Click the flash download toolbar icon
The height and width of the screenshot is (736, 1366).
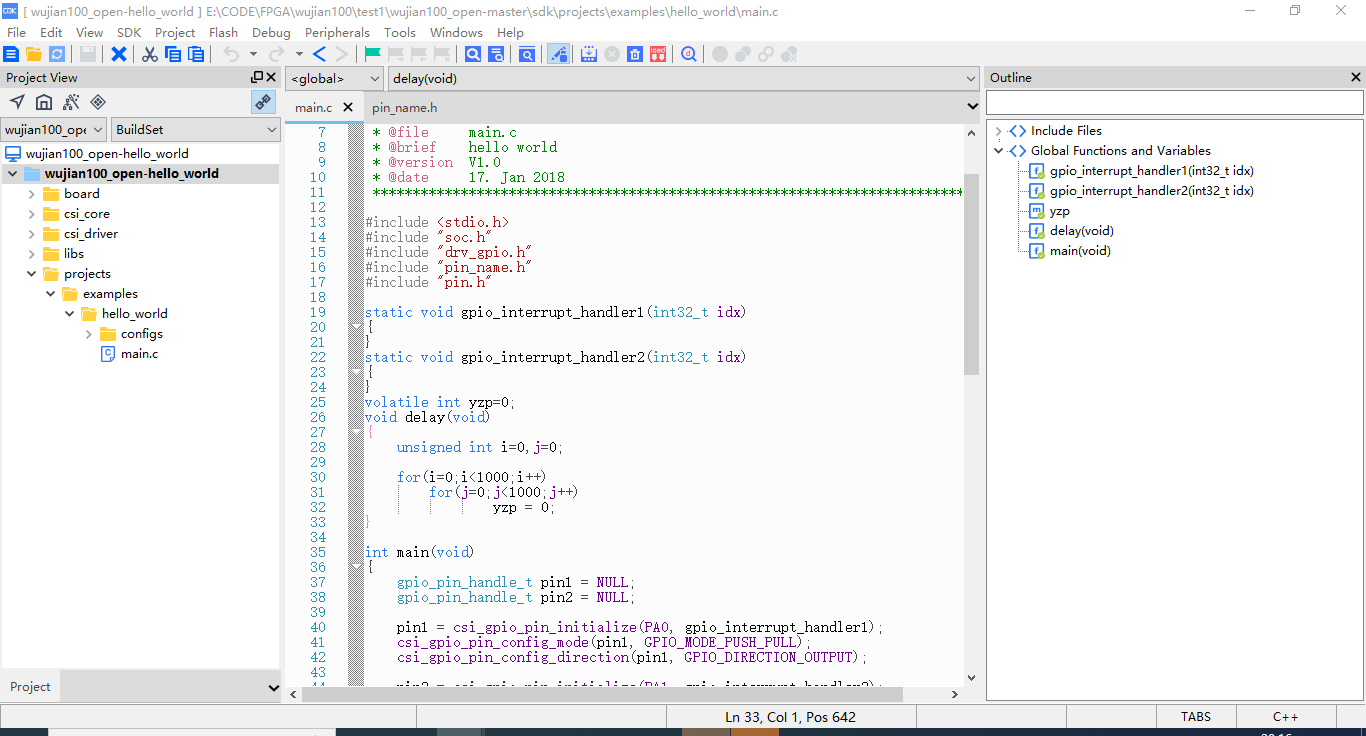(x=589, y=54)
